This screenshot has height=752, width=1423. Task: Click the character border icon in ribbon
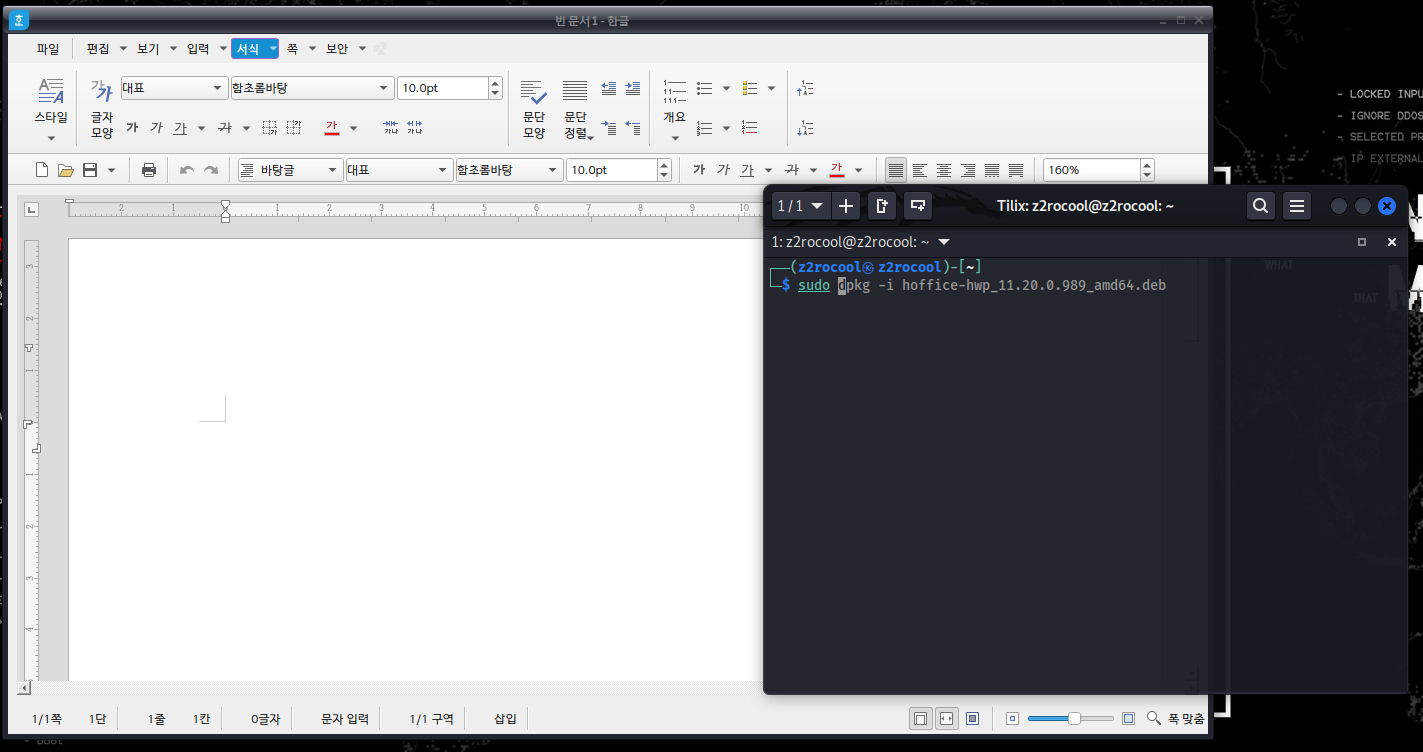(x=270, y=128)
